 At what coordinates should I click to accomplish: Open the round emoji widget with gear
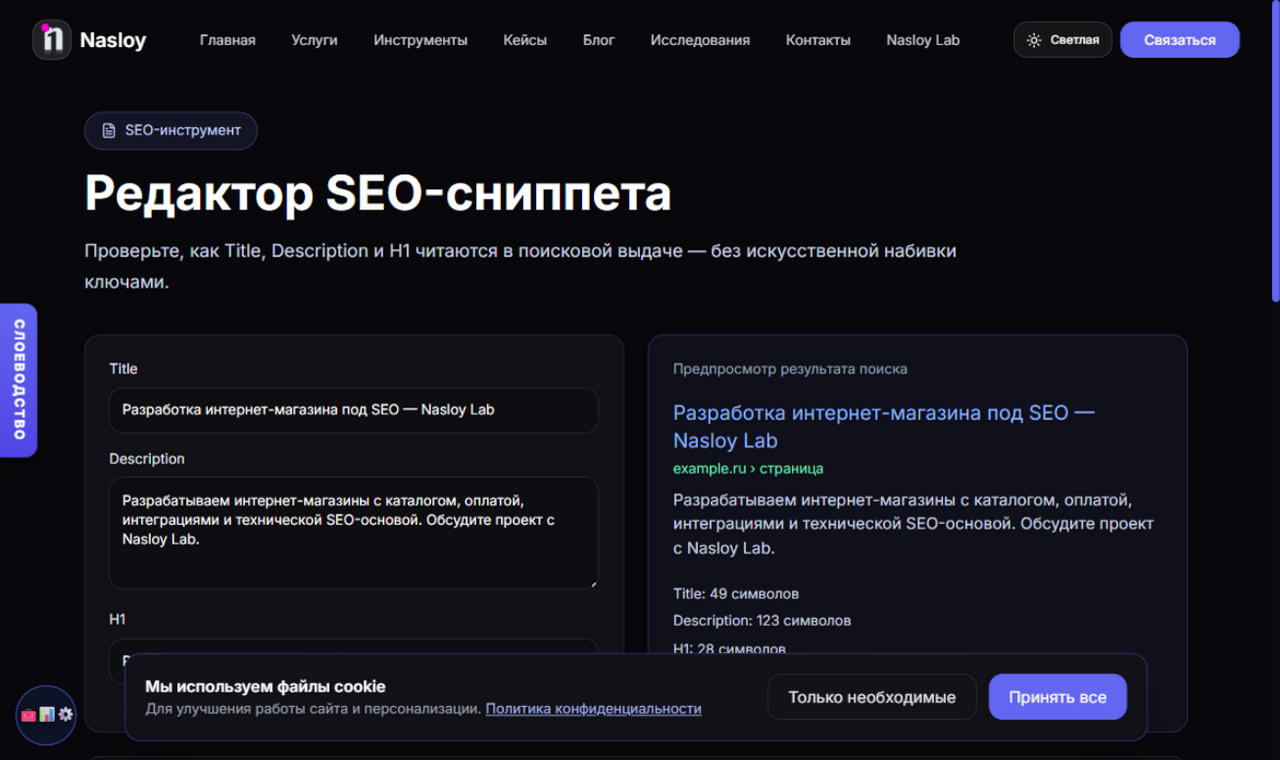(46, 715)
